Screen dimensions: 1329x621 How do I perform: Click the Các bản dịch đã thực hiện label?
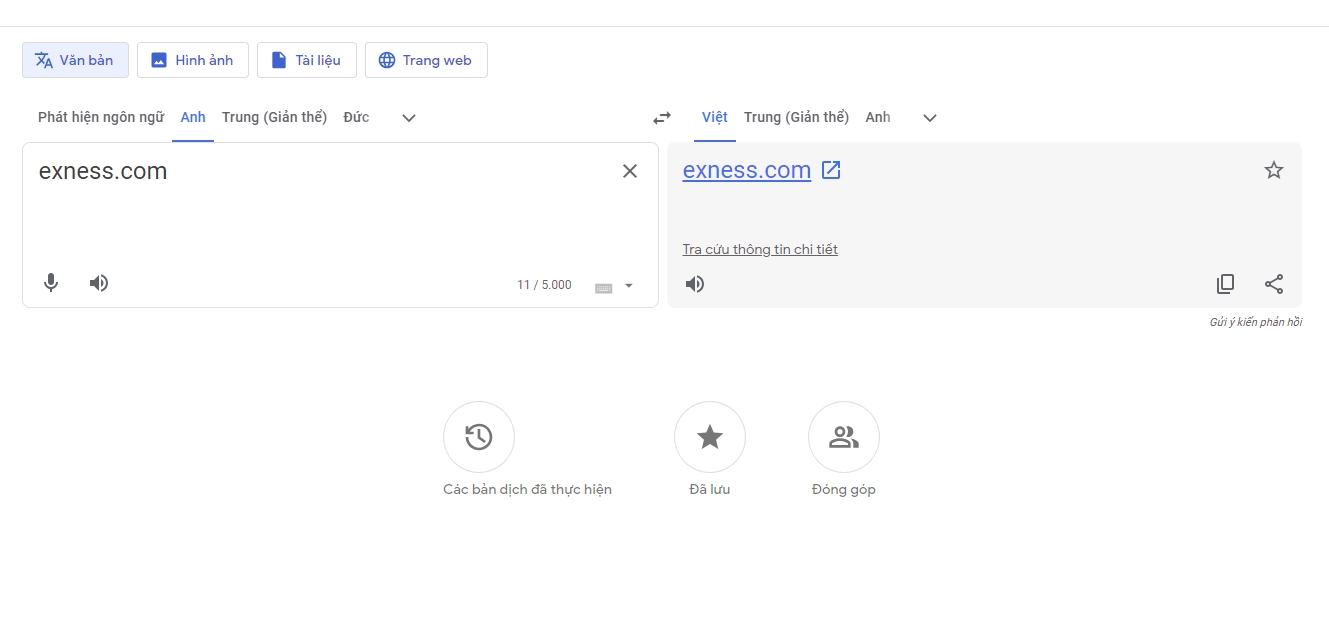[527, 490]
